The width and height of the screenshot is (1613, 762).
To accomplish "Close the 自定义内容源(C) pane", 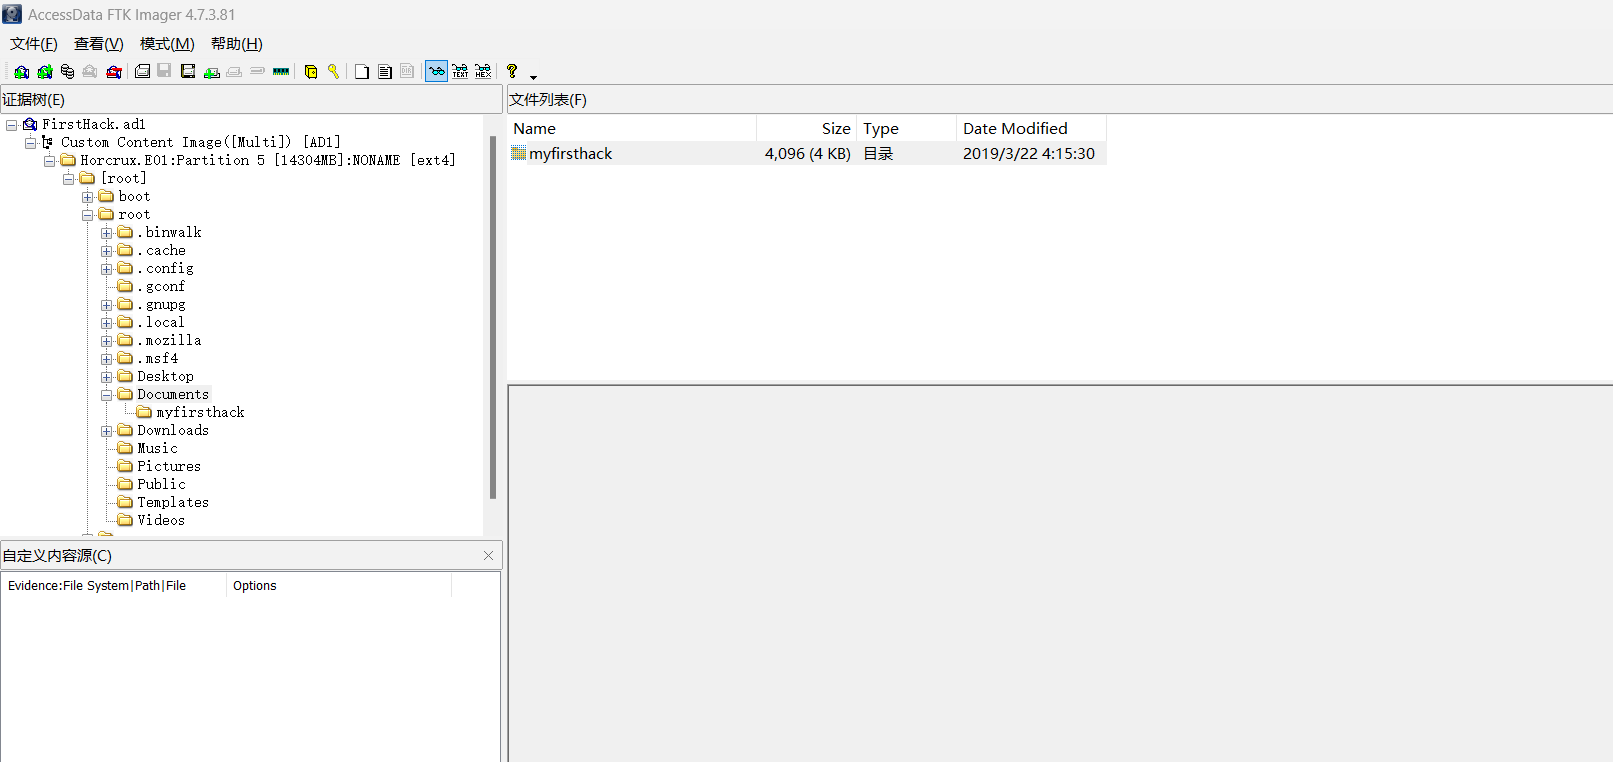I will click(488, 556).
